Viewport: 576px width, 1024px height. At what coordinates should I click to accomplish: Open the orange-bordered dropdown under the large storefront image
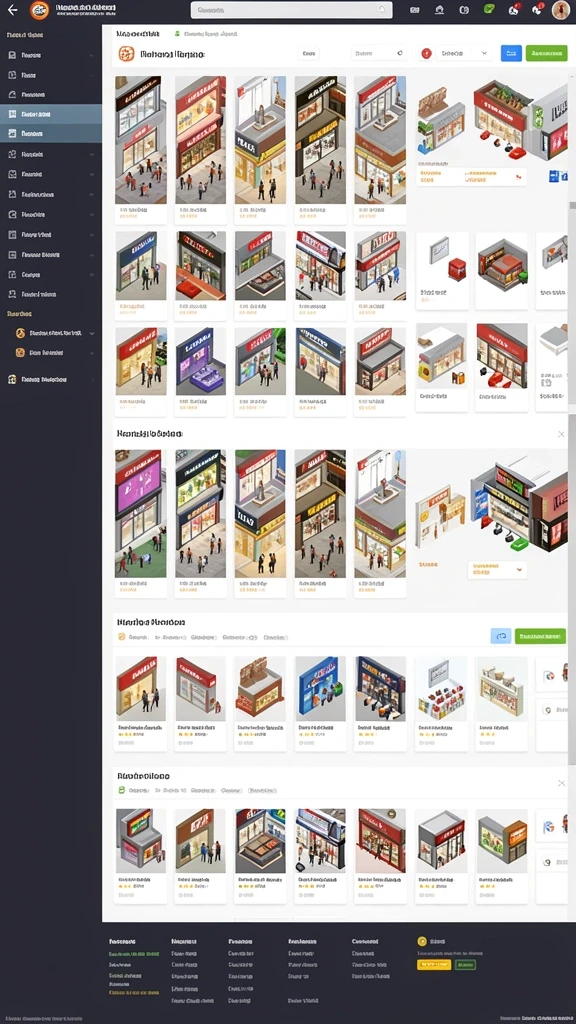(497, 569)
